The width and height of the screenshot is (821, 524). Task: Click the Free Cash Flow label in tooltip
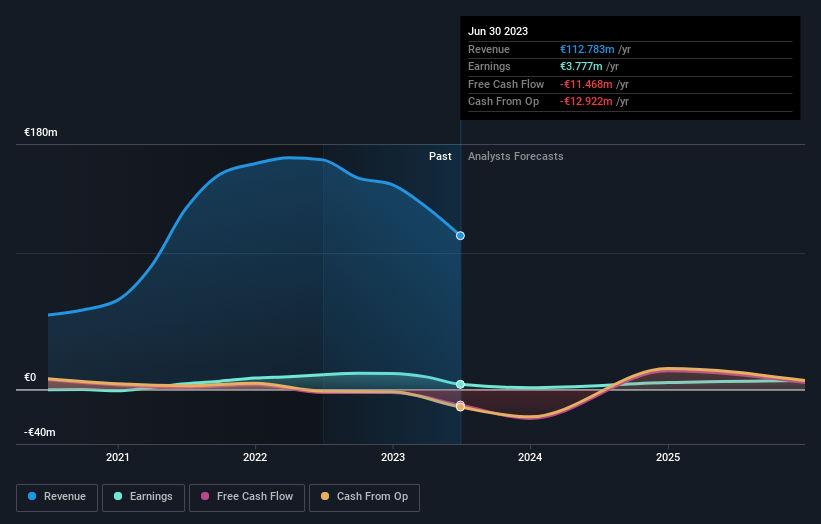tap(506, 84)
